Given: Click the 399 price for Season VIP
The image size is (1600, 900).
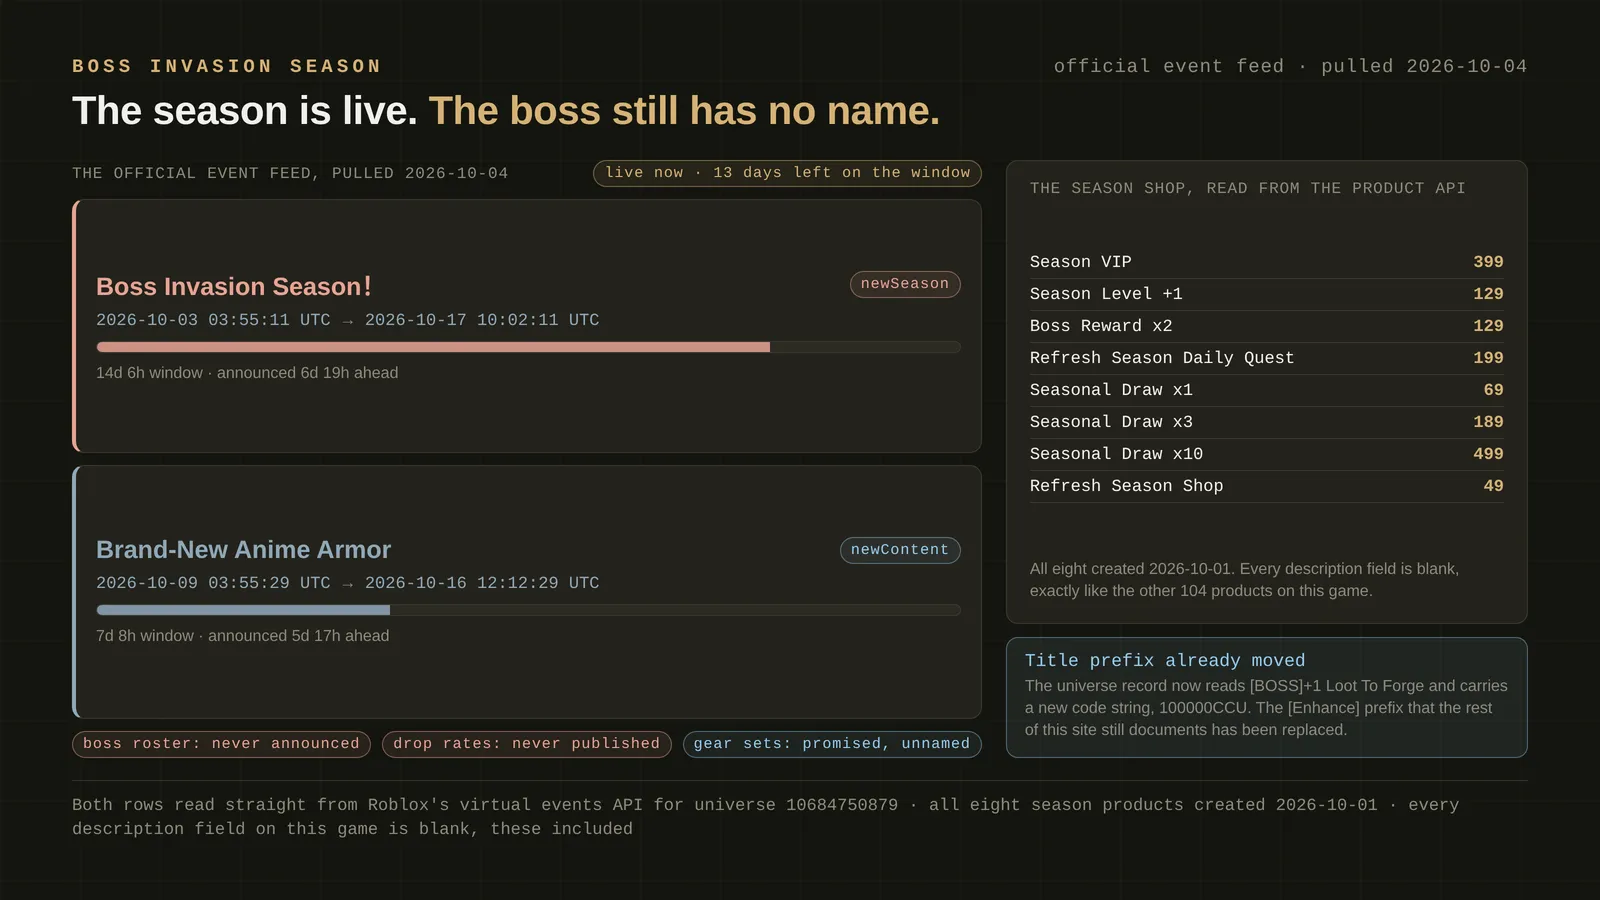Looking at the screenshot, I should pyautogui.click(x=1488, y=262).
